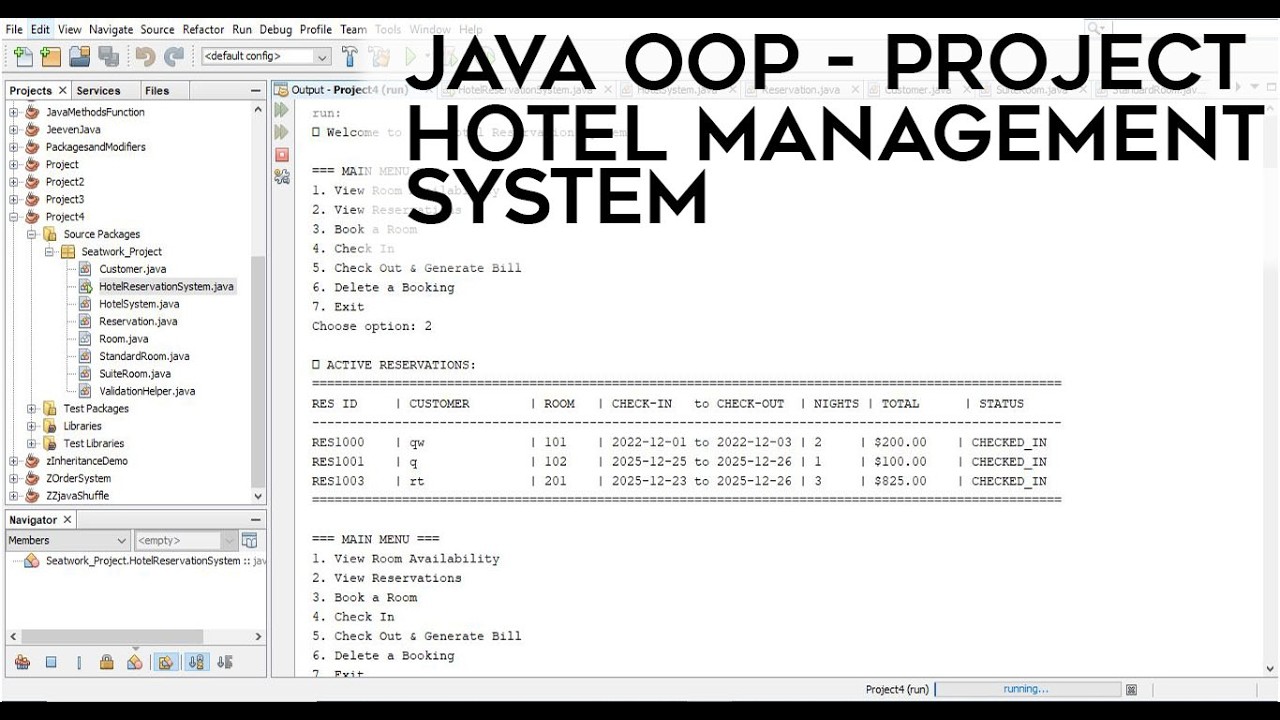Open the Navigator Javadoc window icon
This screenshot has width=1280, height=720.
click(x=250, y=540)
